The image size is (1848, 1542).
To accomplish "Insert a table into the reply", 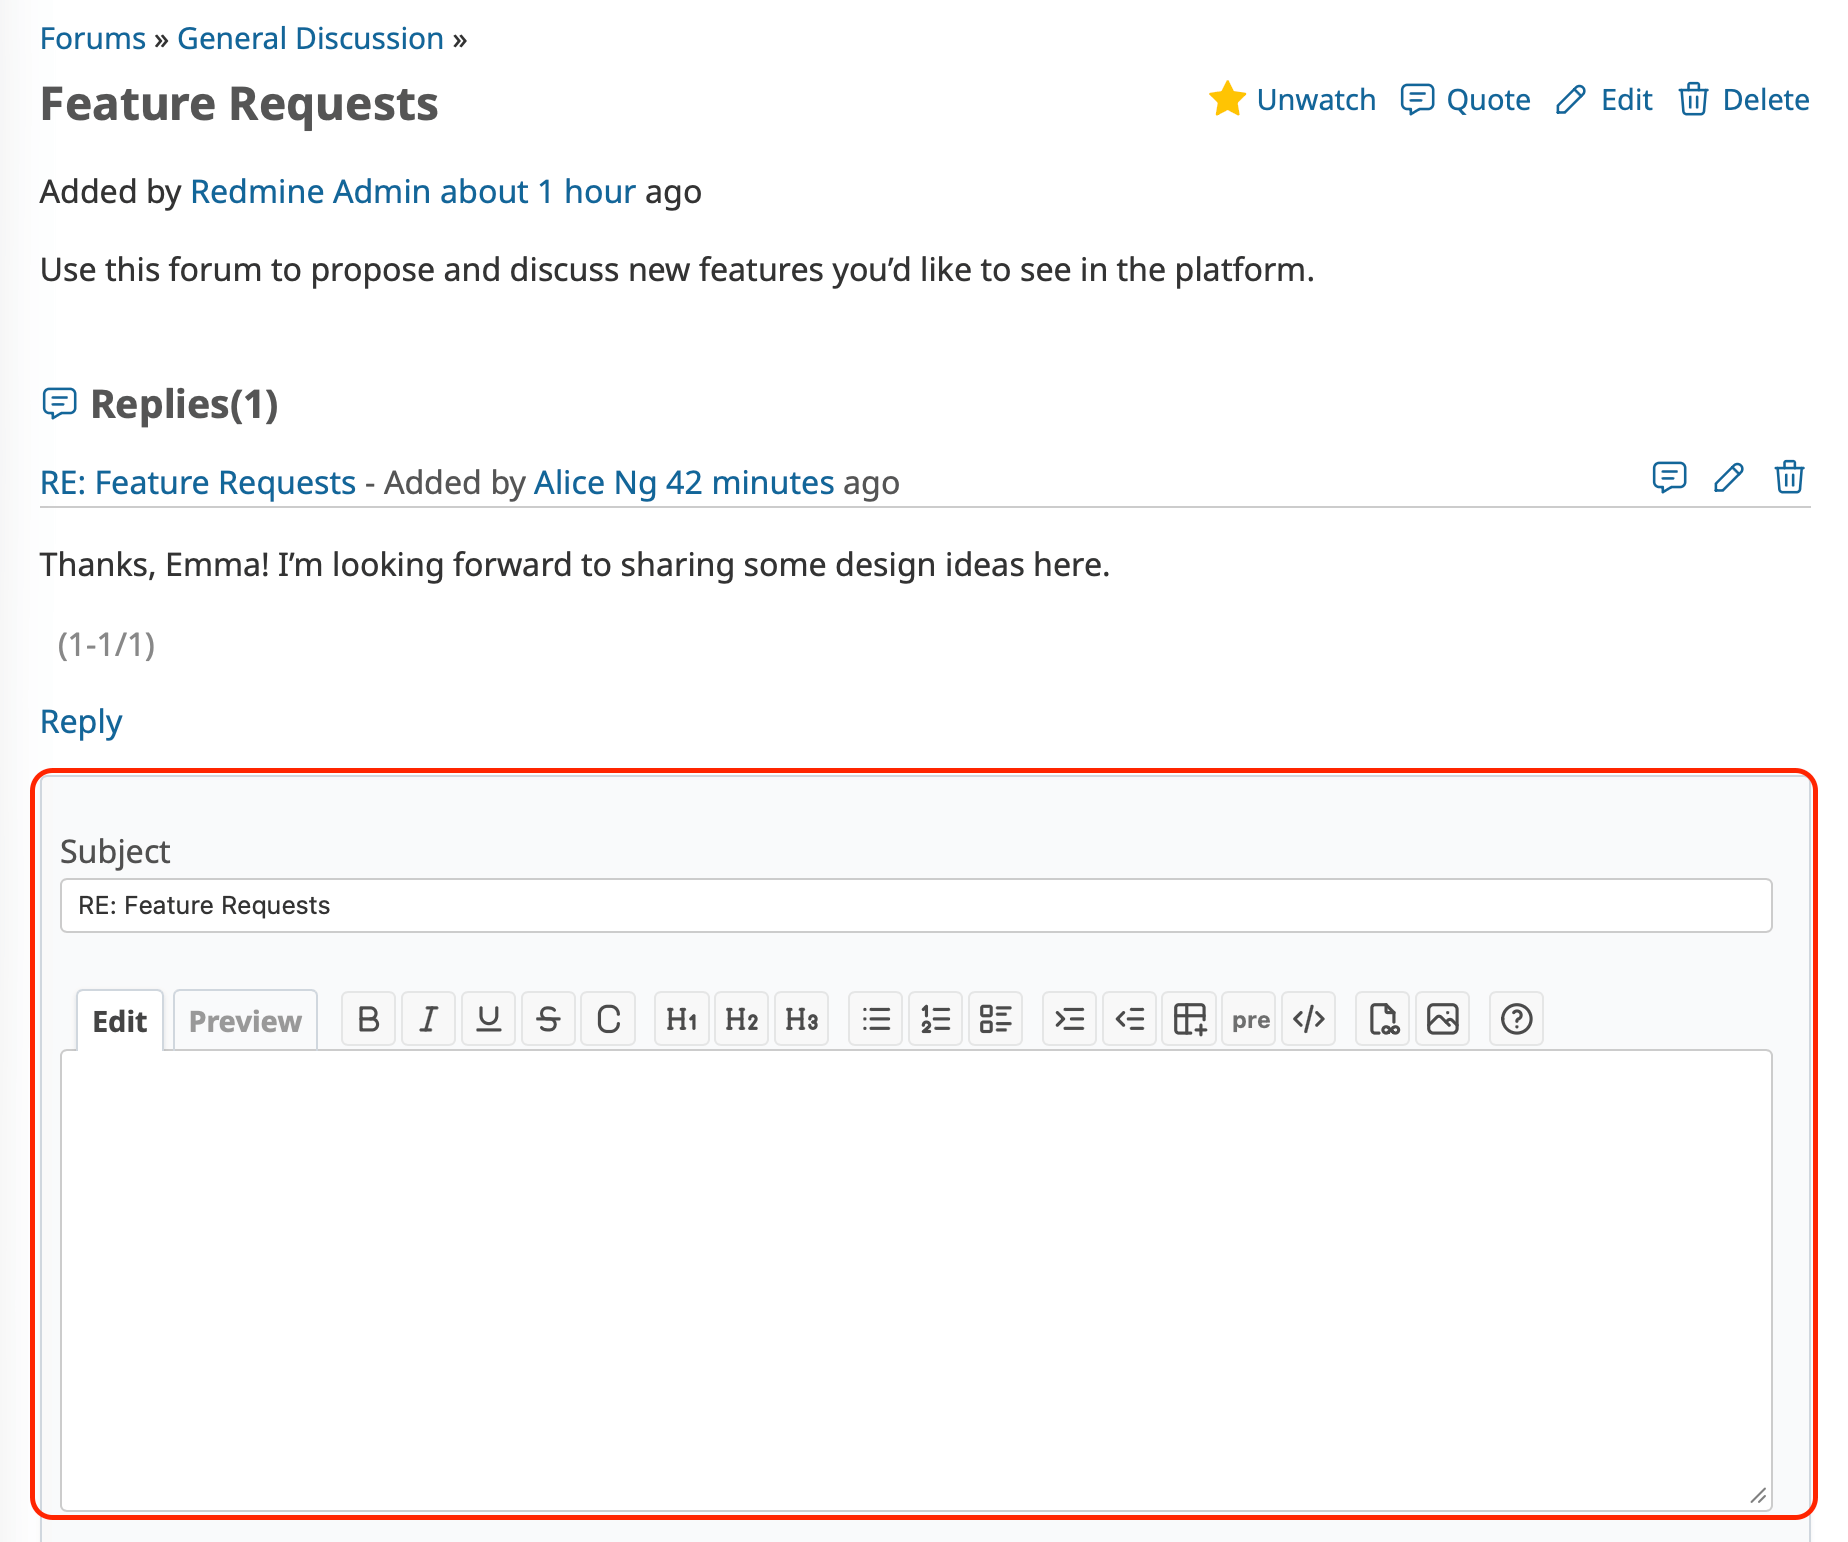I will coord(1189,1019).
